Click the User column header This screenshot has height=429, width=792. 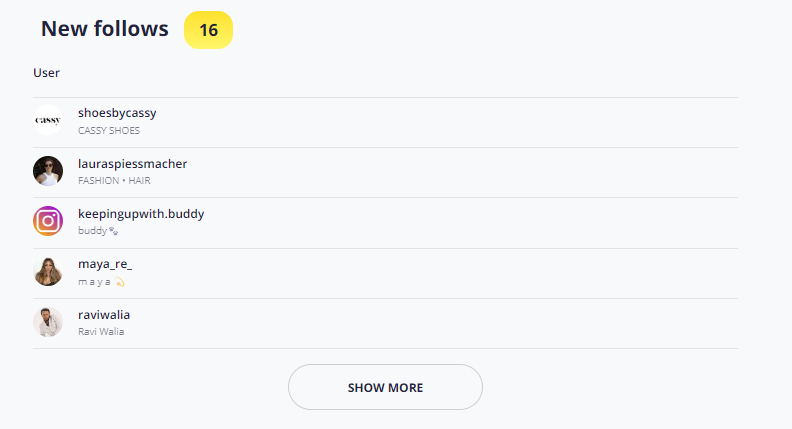pos(46,73)
